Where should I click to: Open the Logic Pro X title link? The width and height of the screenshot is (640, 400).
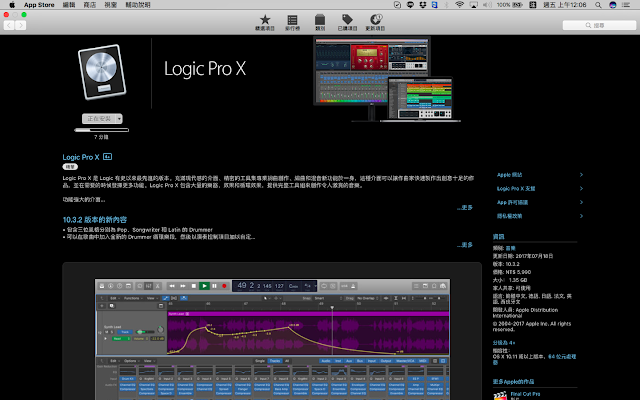click(x=81, y=157)
